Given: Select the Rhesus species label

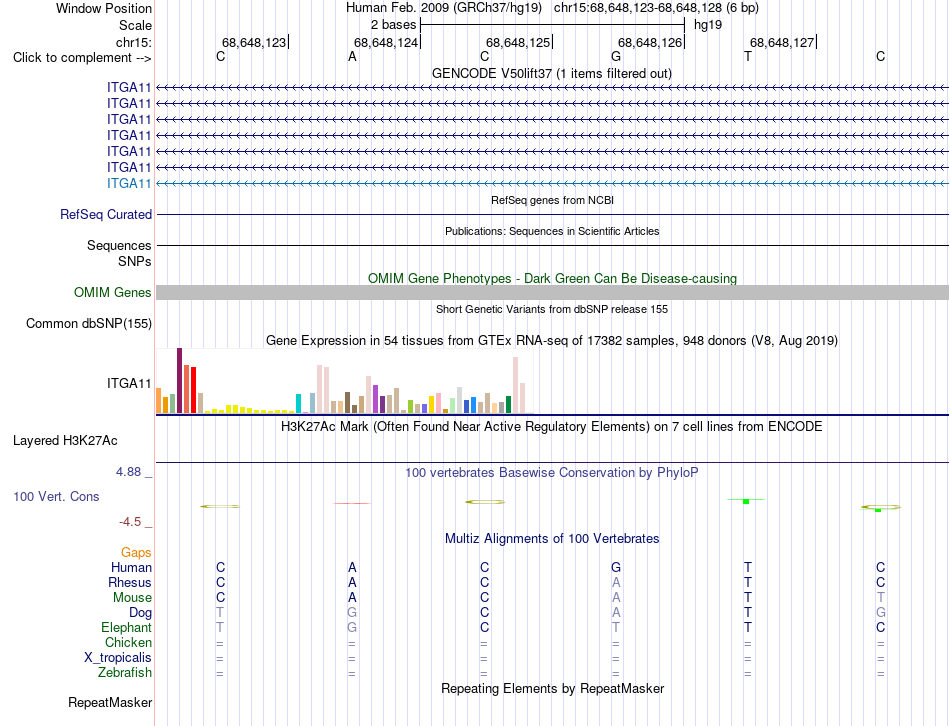Looking at the screenshot, I should pyautogui.click(x=130, y=582).
